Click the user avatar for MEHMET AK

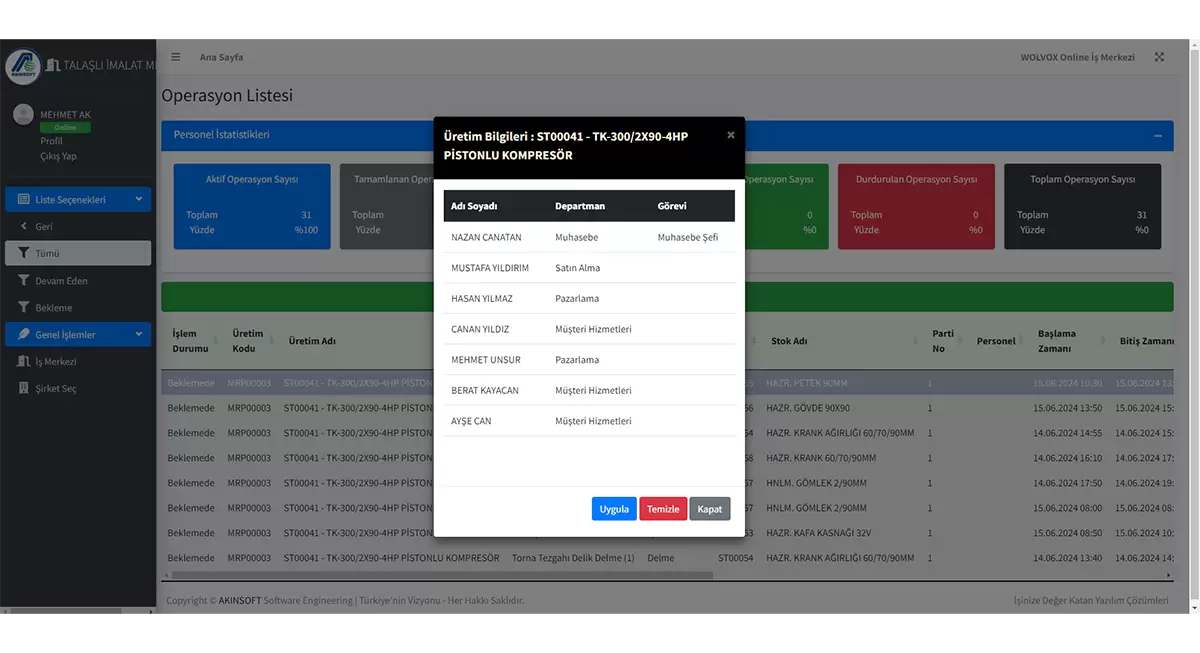[23, 115]
